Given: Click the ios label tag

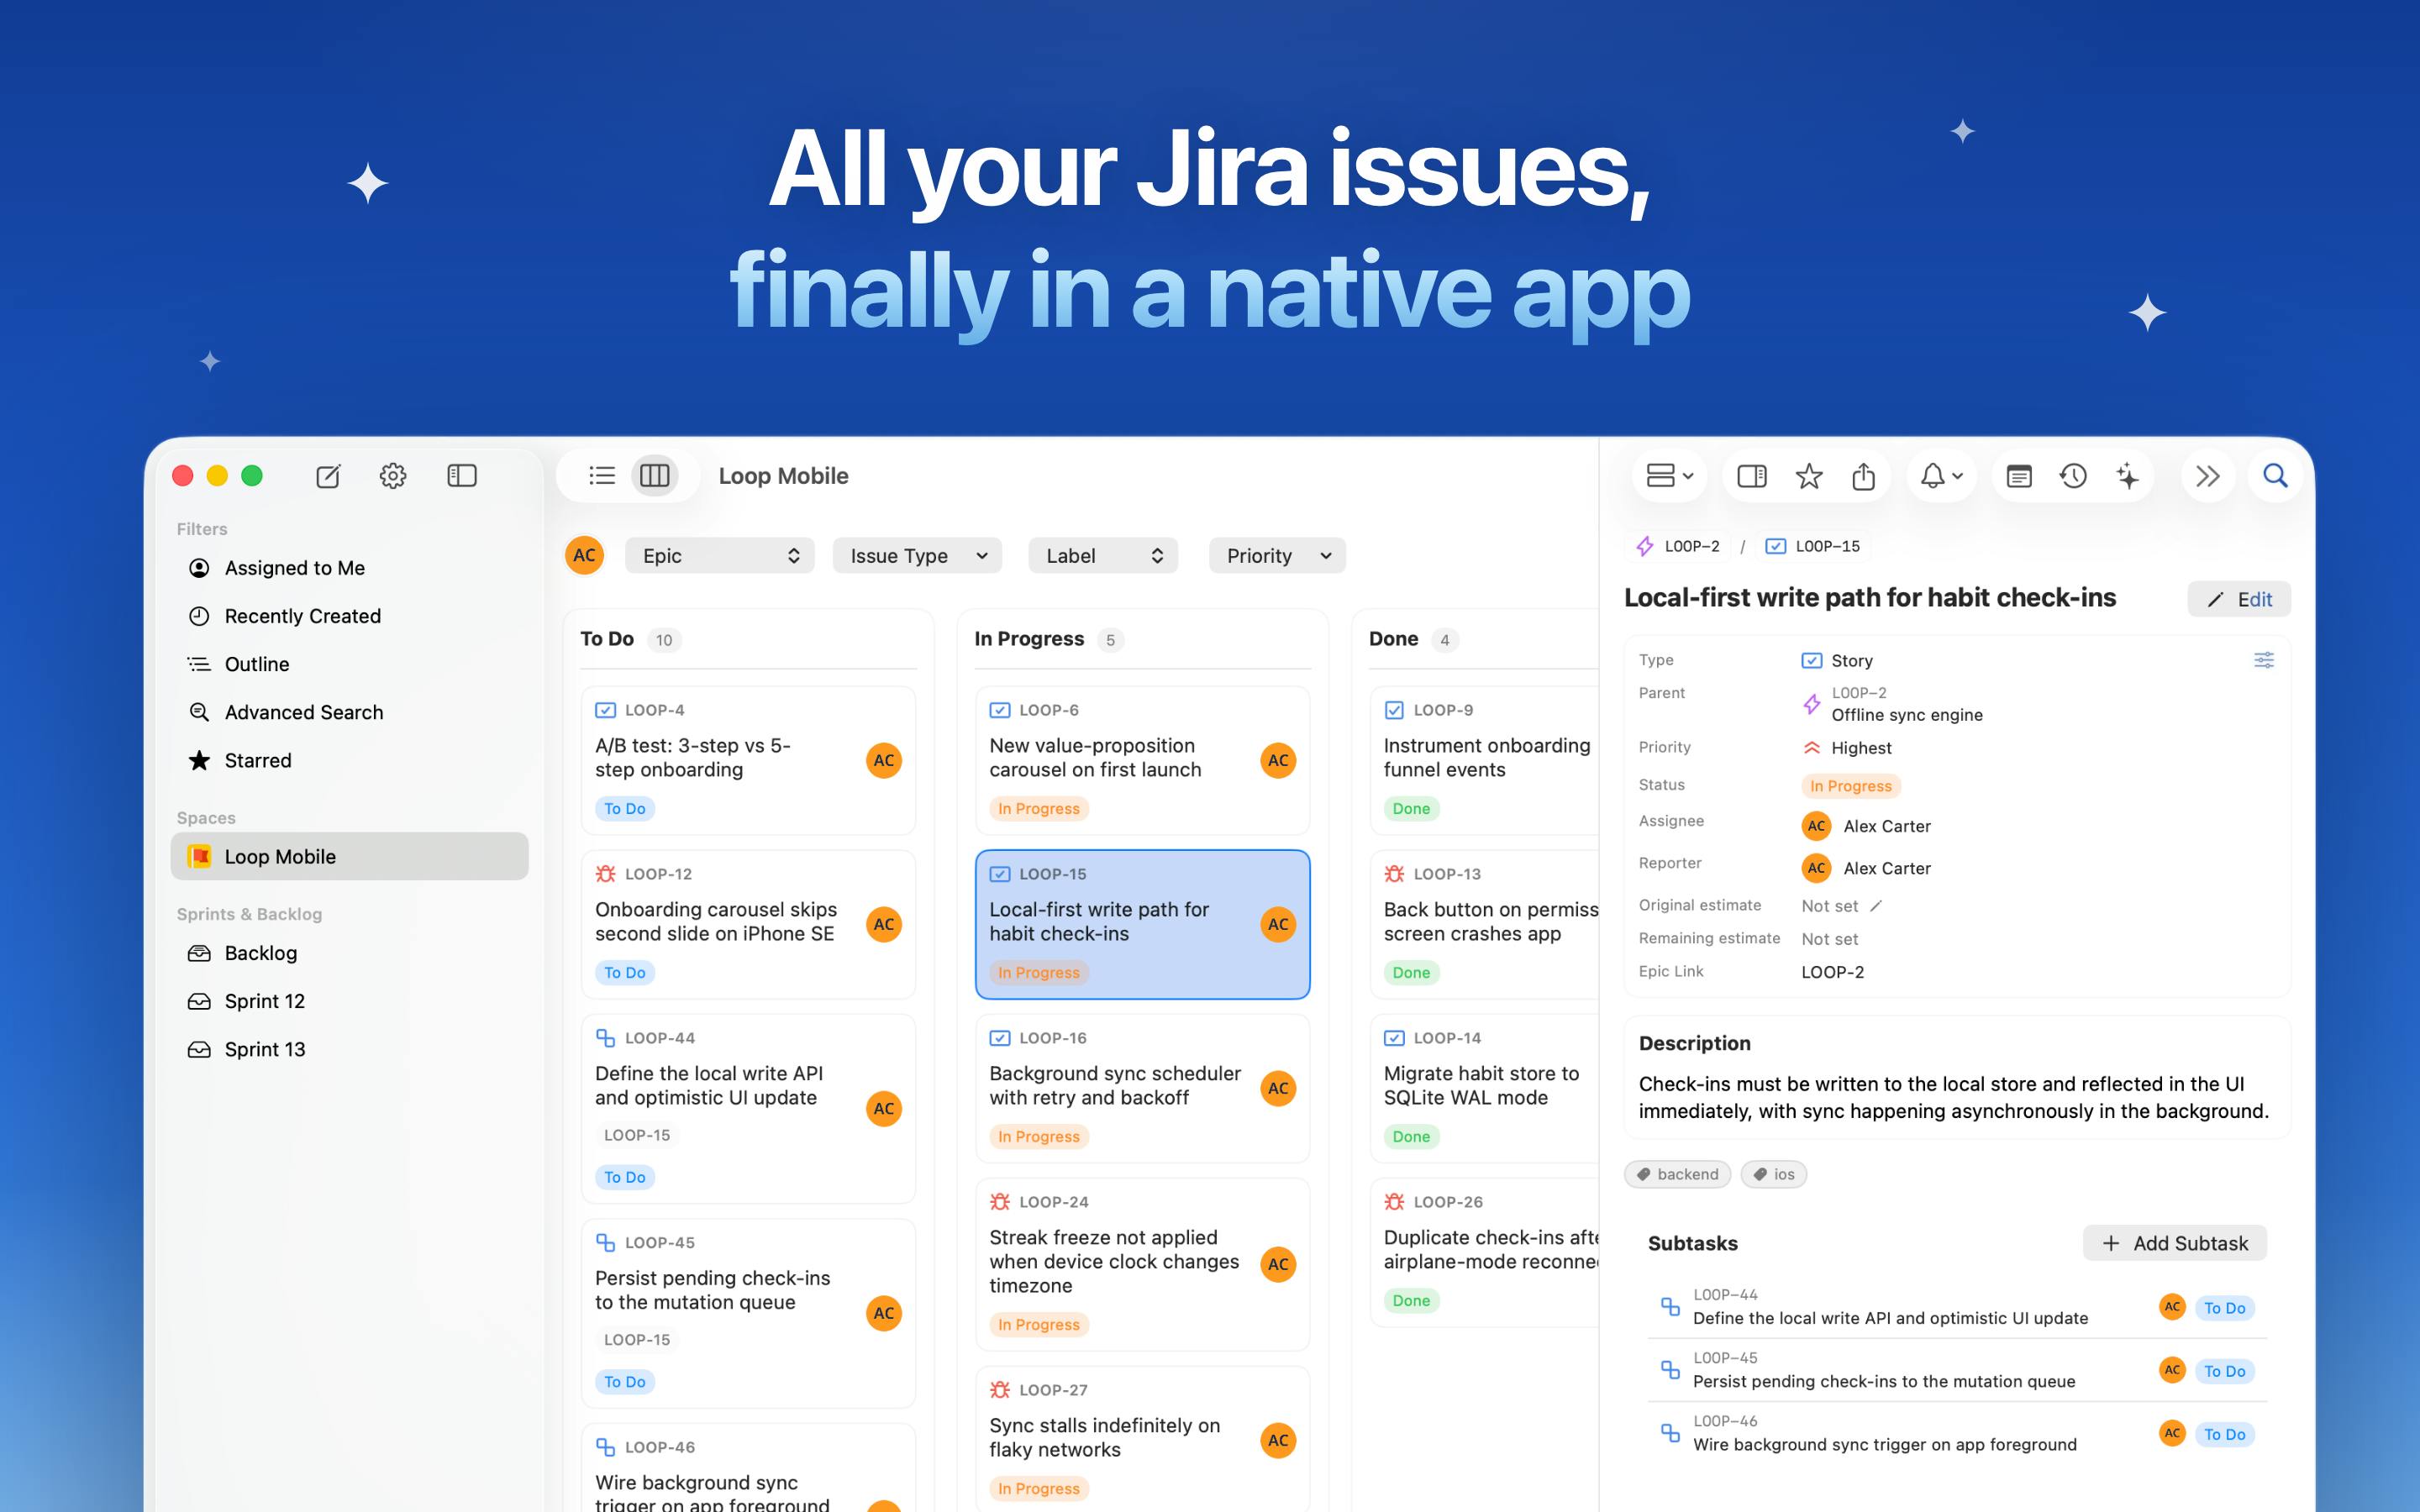Looking at the screenshot, I should point(1774,1174).
